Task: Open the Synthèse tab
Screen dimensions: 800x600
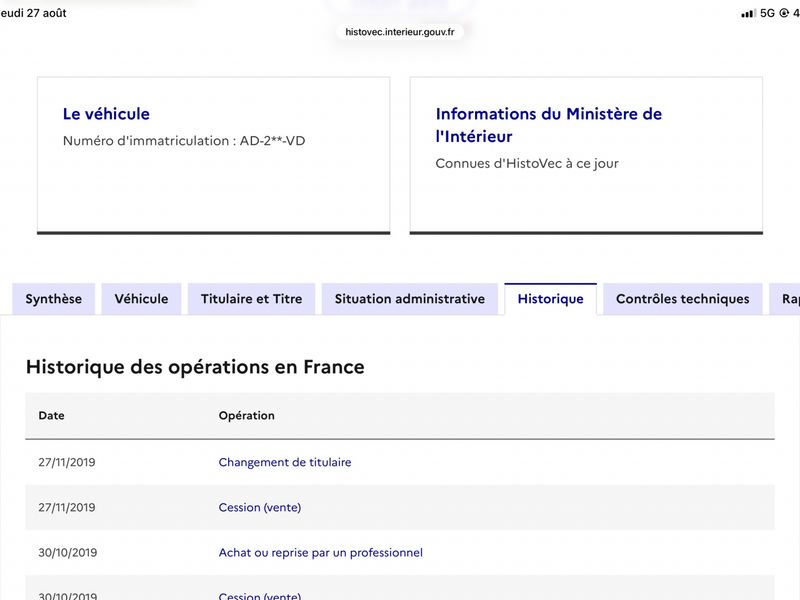Action: click(x=54, y=299)
